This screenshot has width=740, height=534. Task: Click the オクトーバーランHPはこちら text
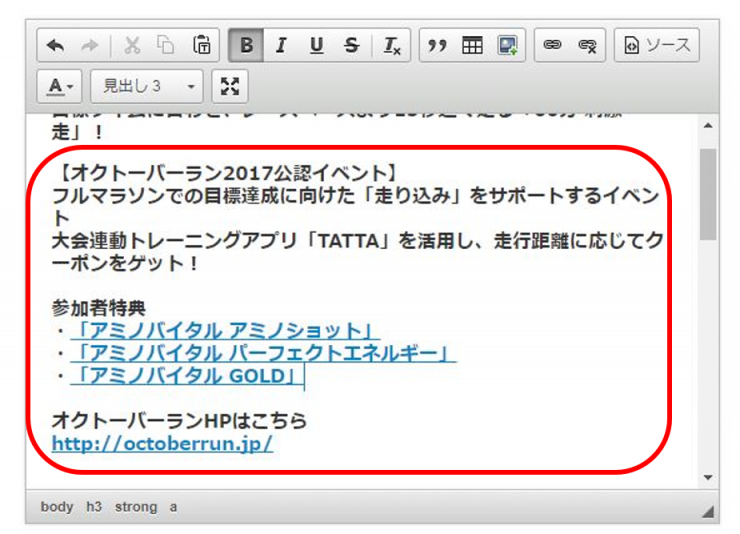pyautogui.click(x=179, y=421)
